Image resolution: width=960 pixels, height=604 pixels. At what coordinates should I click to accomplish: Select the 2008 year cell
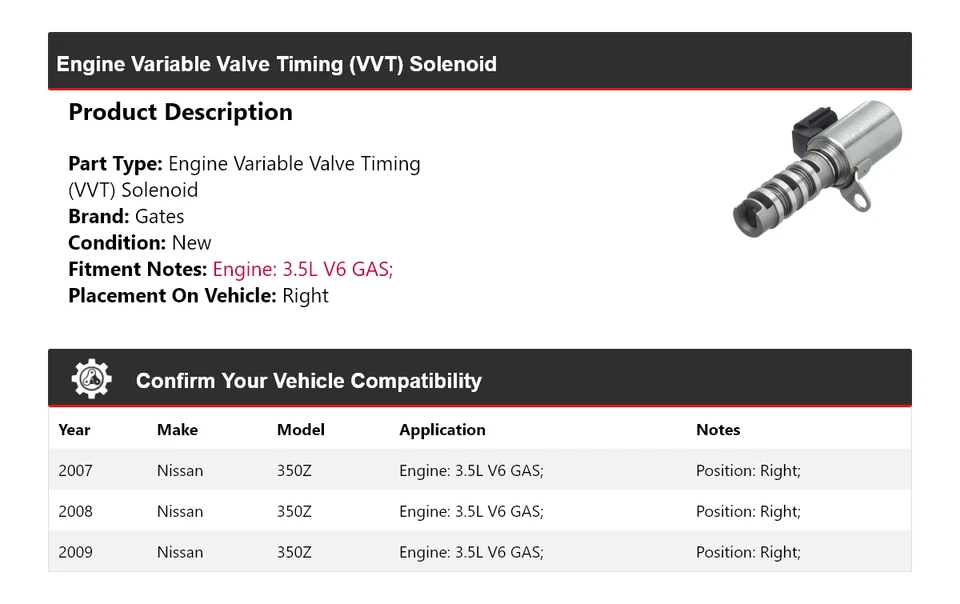(75, 512)
